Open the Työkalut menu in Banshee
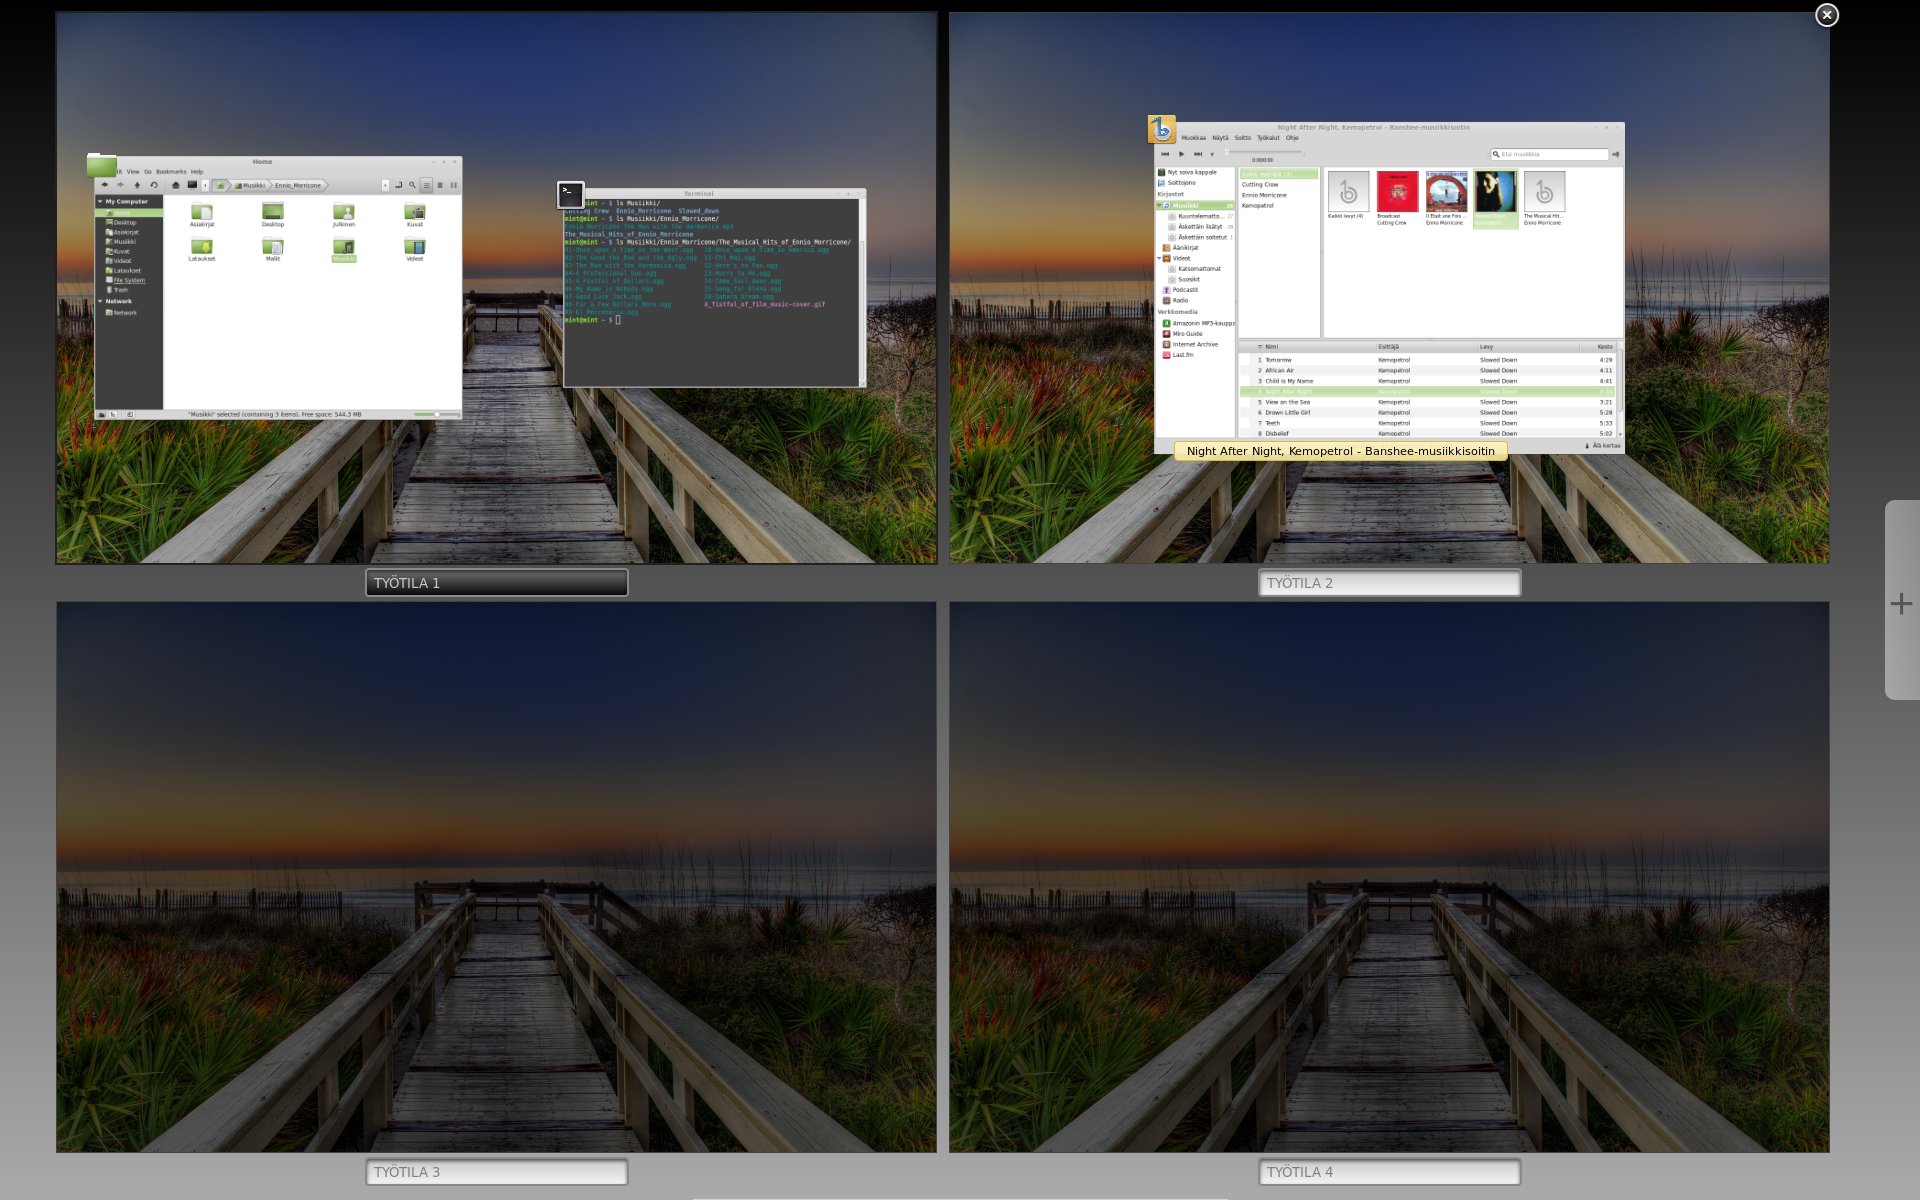This screenshot has width=1920, height=1200. point(1268,138)
